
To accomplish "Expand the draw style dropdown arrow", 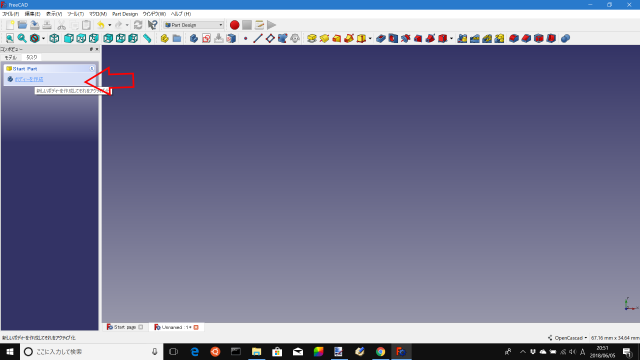I will [43, 39].
